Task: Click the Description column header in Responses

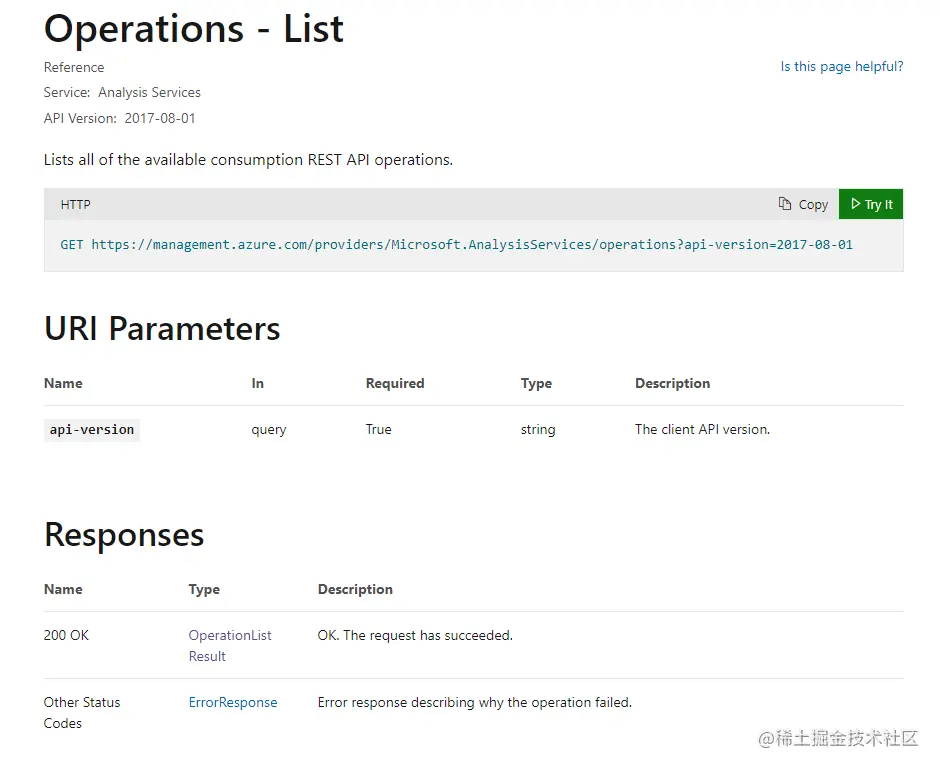Action: [x=355, y=589]
